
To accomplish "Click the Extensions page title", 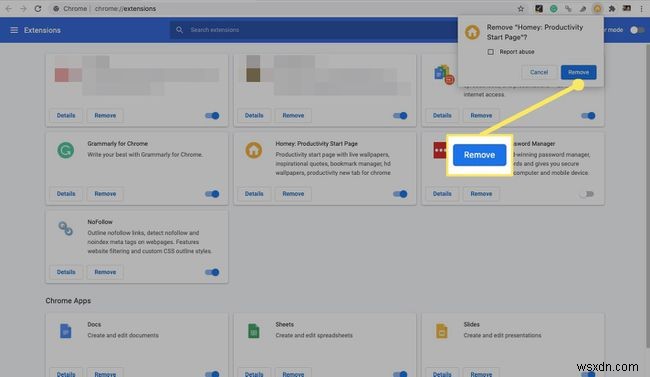I will pyautogui.click(x=42, y=30).
